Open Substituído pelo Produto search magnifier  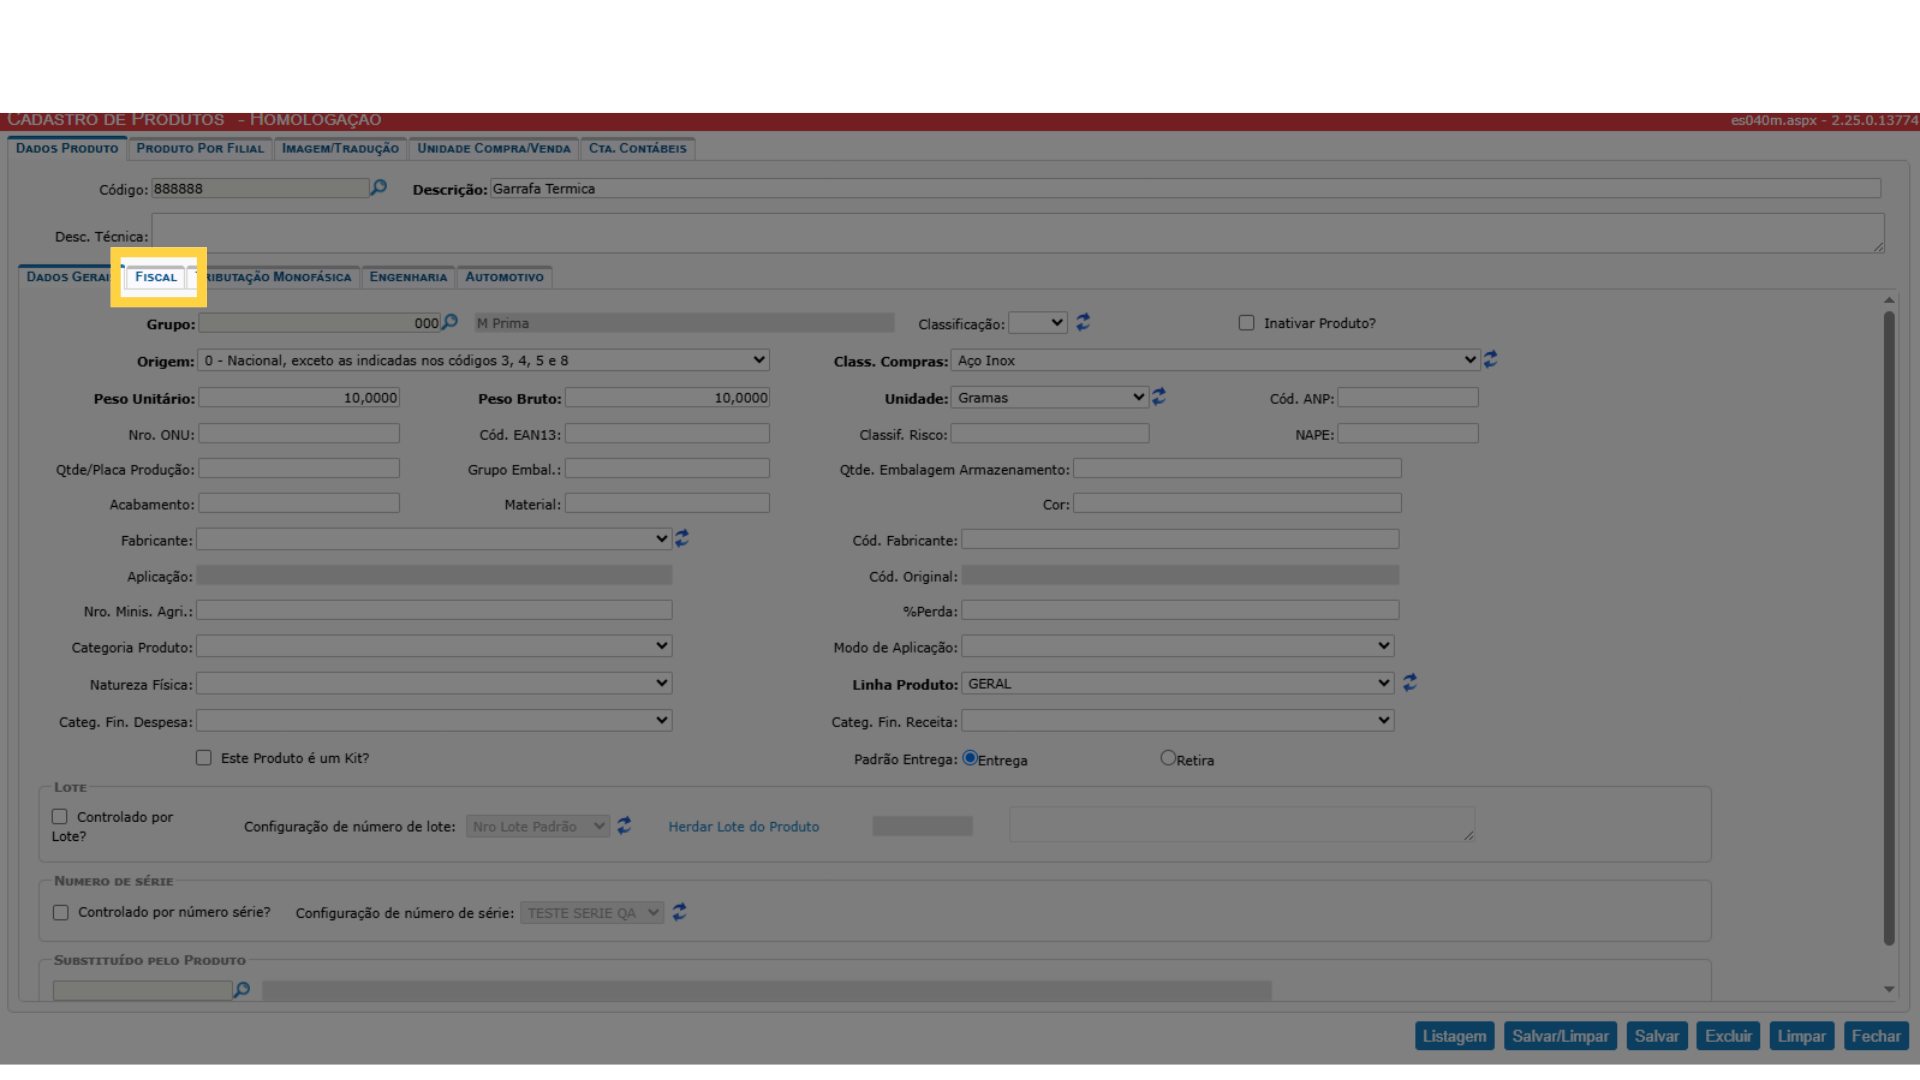click(x=241, y=989)
